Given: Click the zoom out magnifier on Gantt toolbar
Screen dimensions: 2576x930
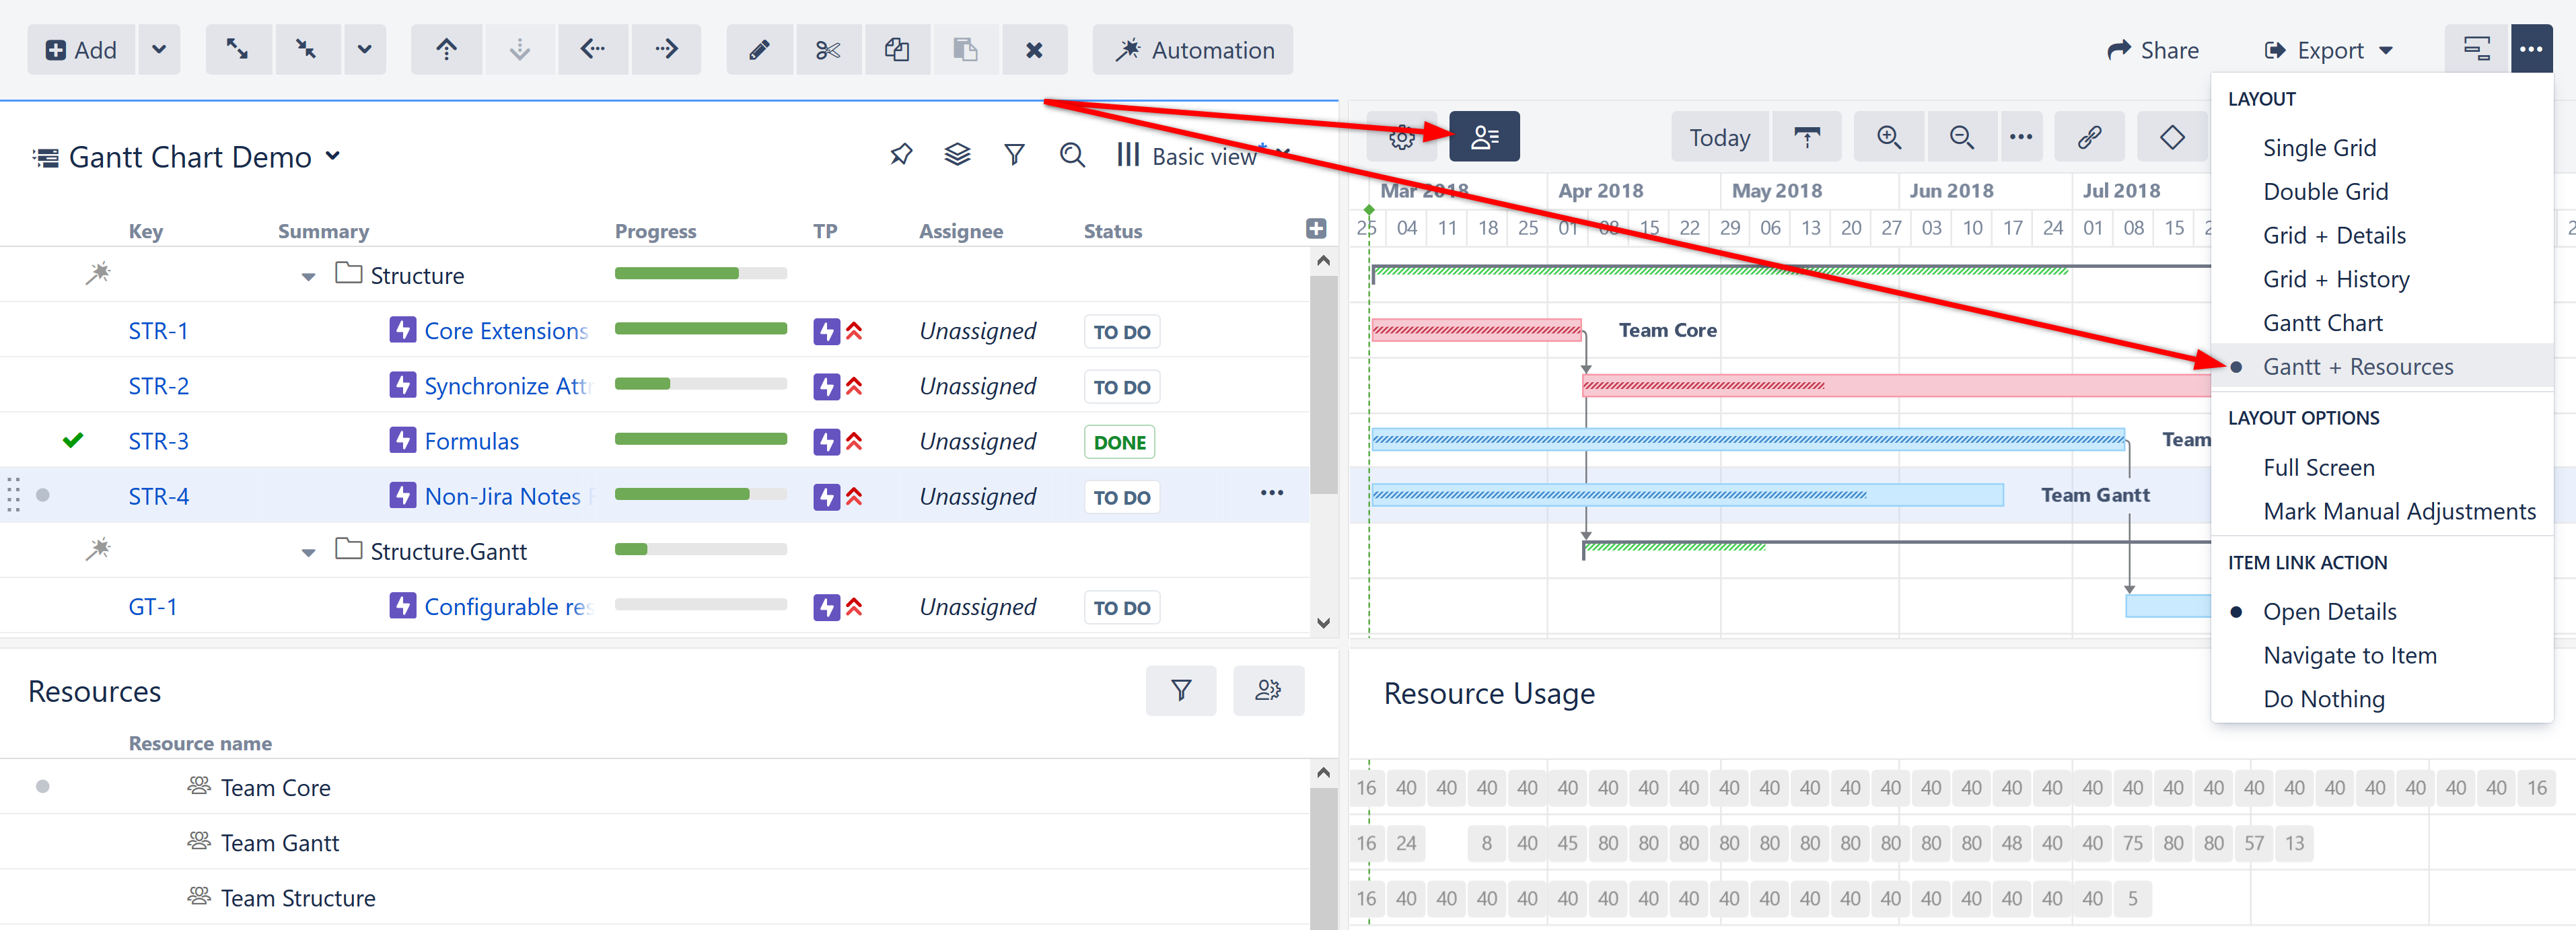Looking at the screenshot, I should click(x=1961, y=137).
